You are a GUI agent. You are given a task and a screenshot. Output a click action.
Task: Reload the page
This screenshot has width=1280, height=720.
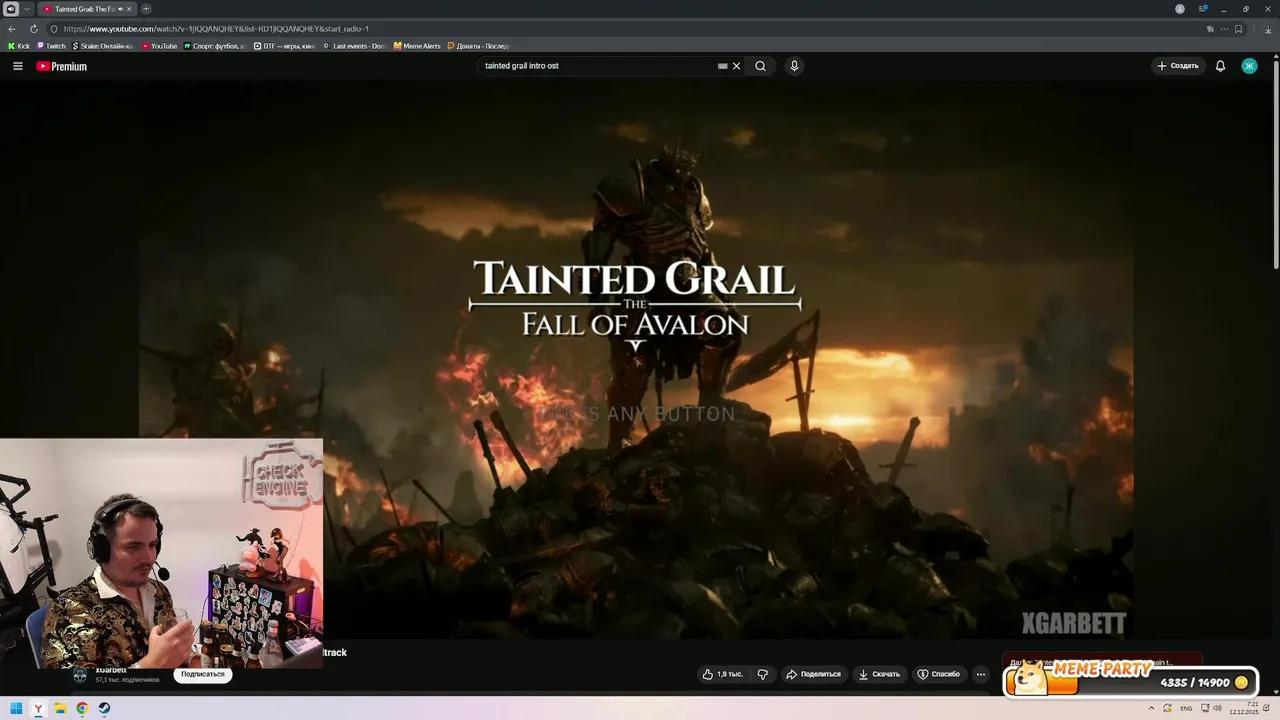[x=33, y=29]
